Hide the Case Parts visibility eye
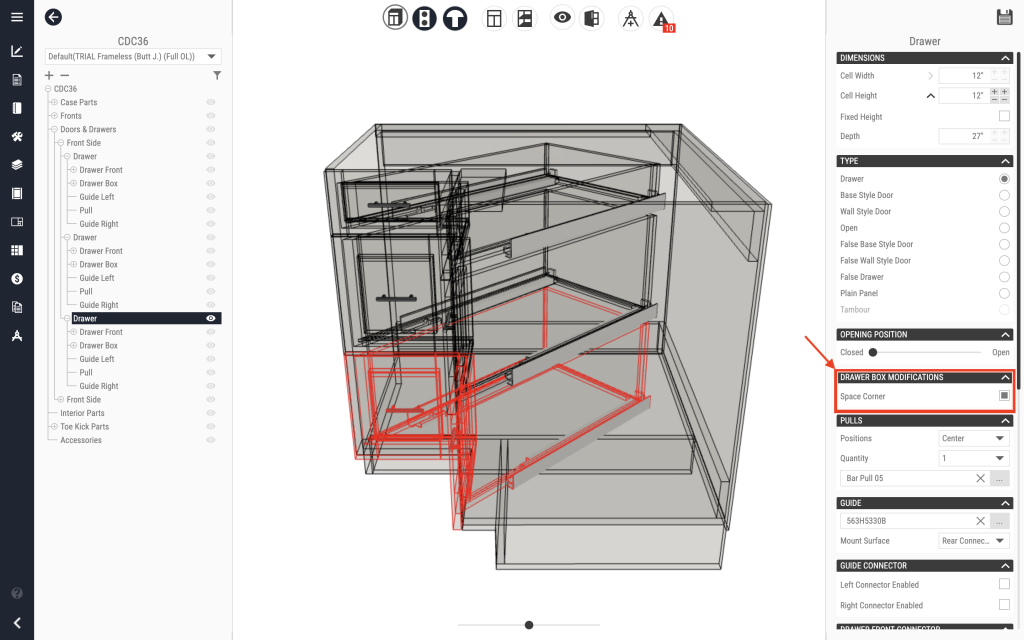Screen dimensions: 1024x640 211,102
